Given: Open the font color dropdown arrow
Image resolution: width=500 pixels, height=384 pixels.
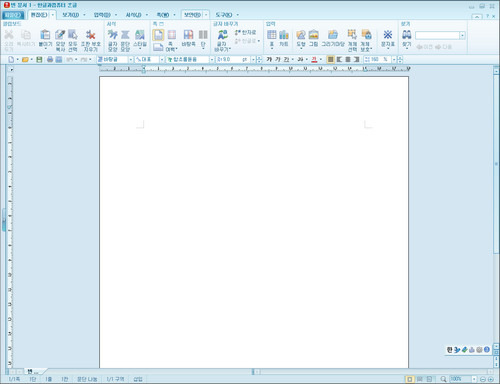Looking at the screenshot, I should pos(321,59).
